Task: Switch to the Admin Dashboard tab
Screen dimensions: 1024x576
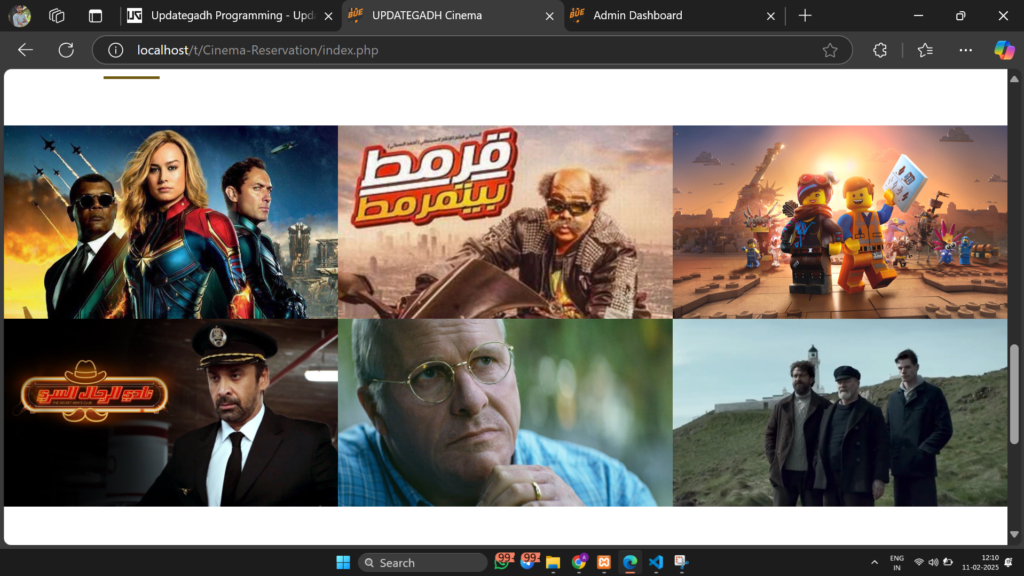Action: (673, 16)
